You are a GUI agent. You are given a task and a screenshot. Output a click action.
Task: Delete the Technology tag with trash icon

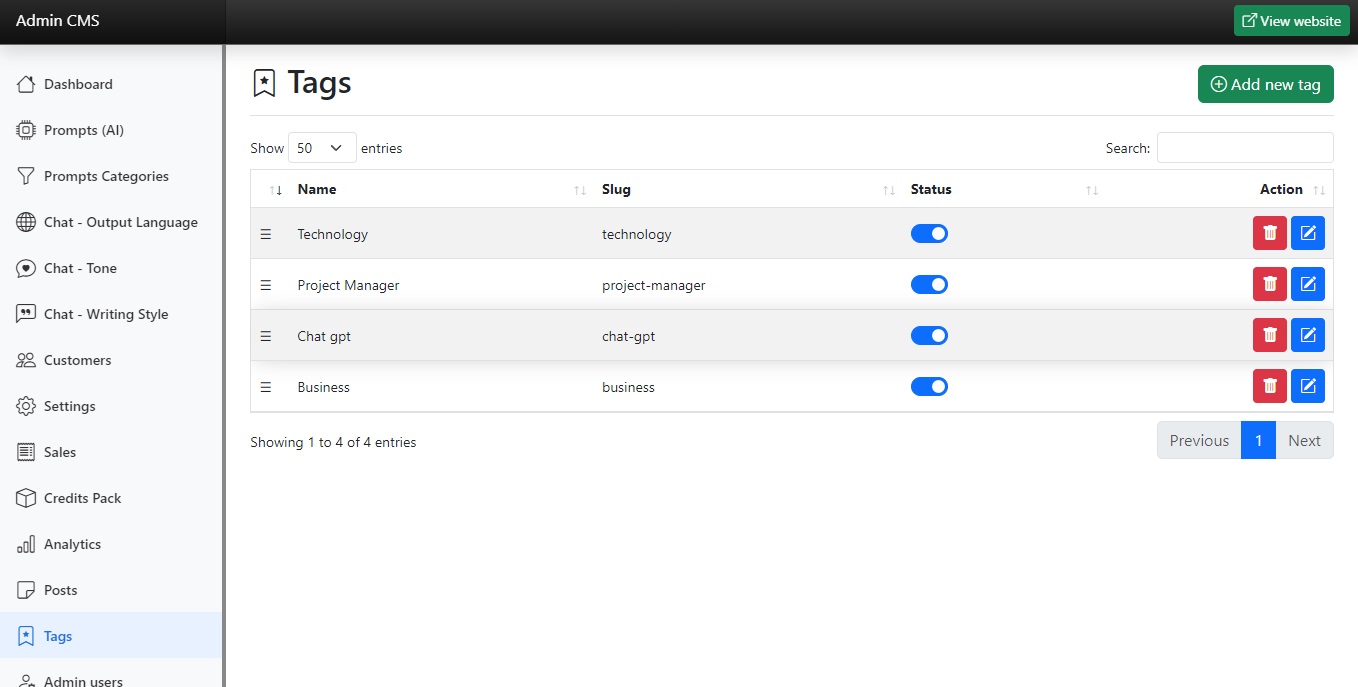[1269, 233]
